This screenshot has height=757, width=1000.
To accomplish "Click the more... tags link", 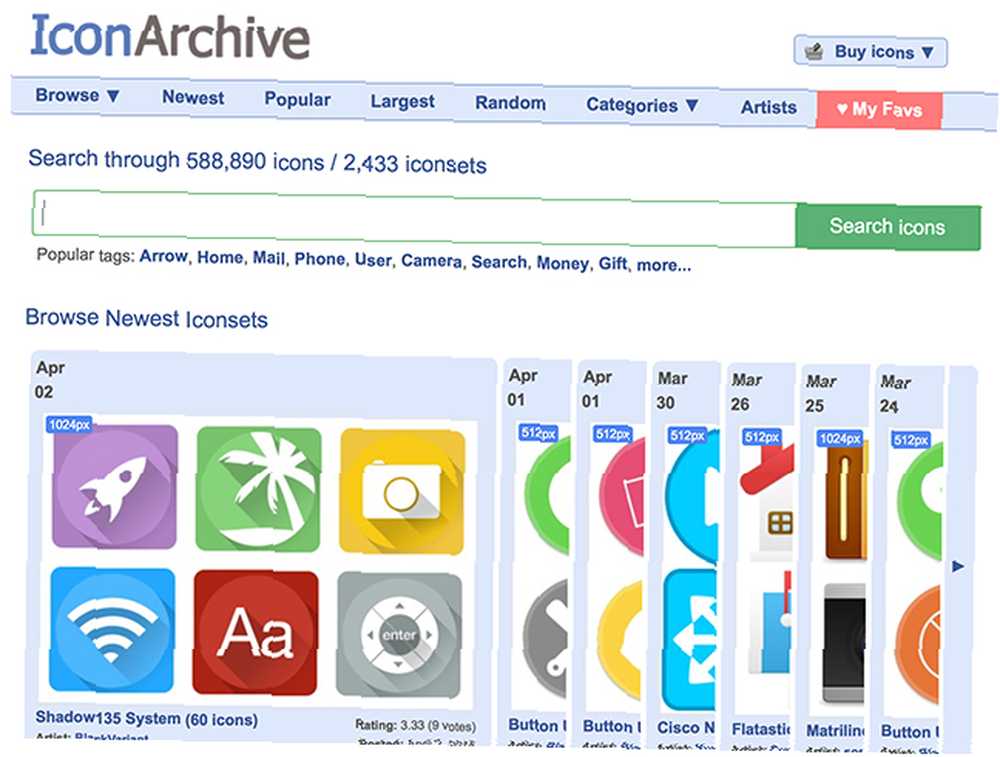I will (663, 265).
